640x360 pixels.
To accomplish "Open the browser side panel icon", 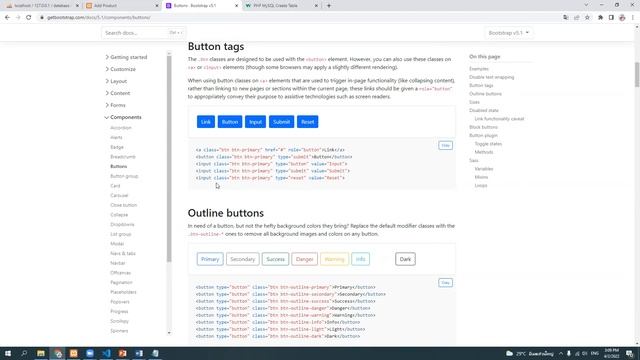I will pos(611,18).
